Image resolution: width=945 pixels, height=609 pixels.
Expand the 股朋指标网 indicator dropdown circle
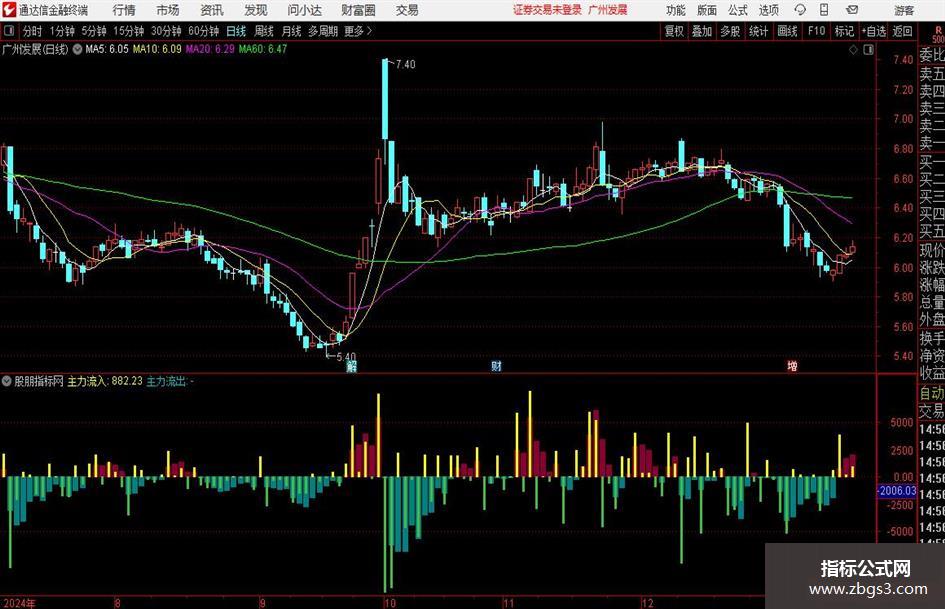7,381
